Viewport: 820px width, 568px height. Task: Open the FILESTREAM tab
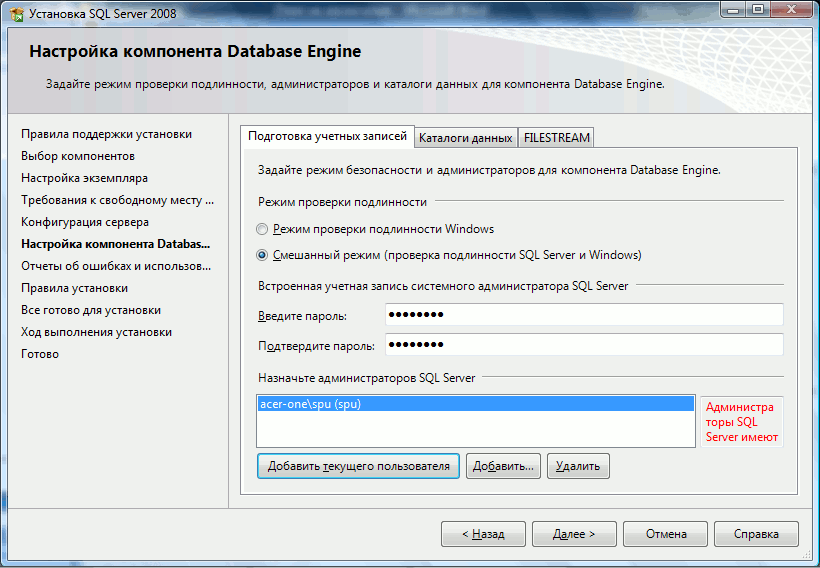[556, 138]
